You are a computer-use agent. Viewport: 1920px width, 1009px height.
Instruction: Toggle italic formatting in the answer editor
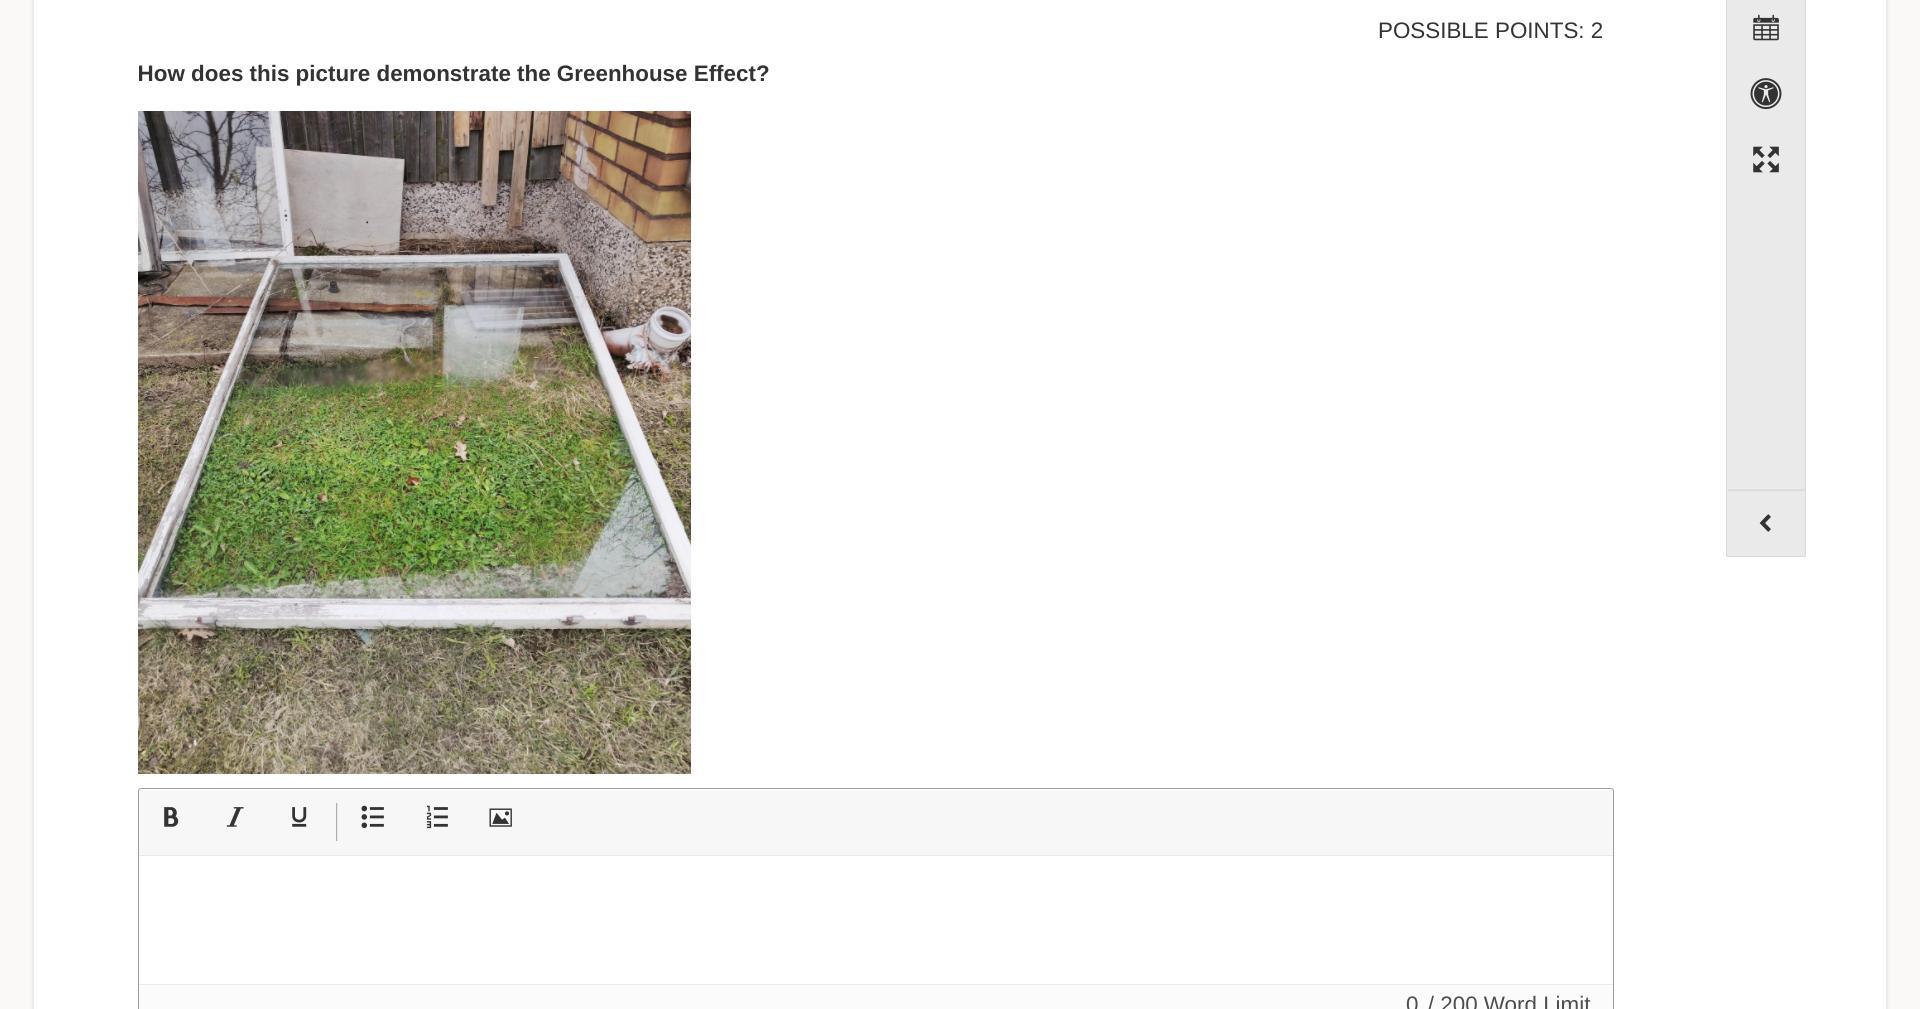(x=235, y=818)
